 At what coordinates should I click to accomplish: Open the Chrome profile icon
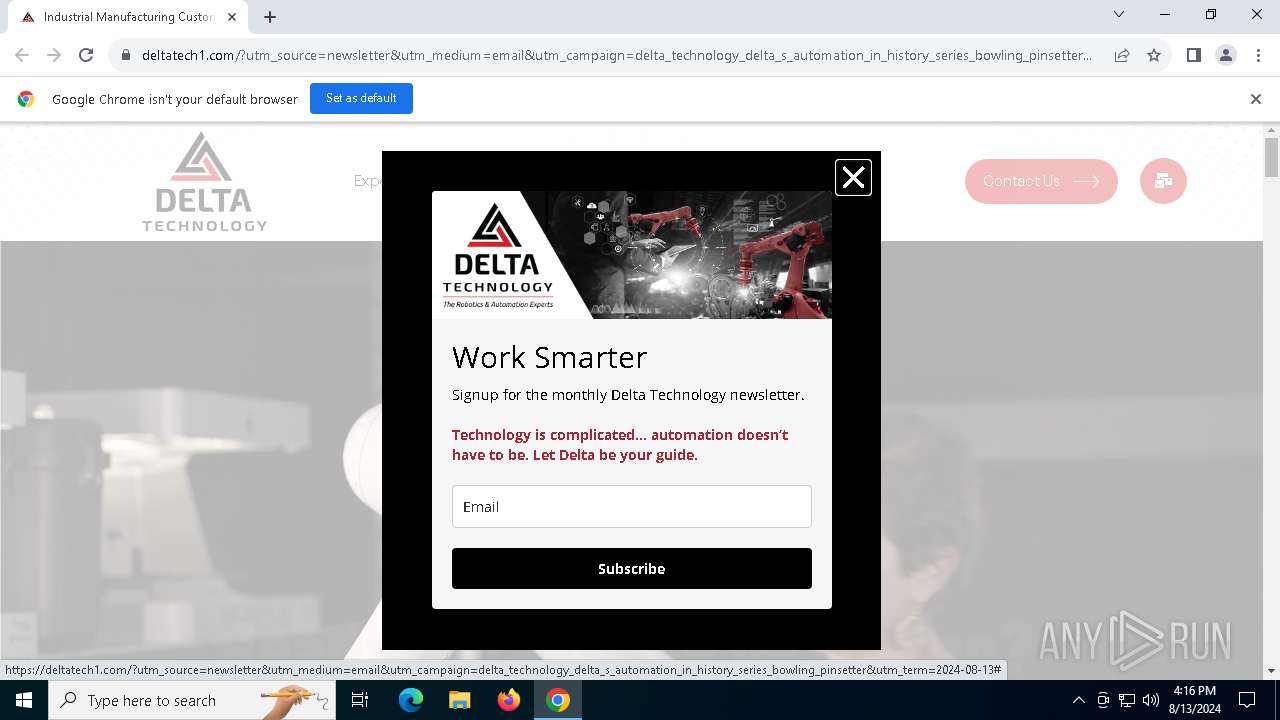point(1225,55)
